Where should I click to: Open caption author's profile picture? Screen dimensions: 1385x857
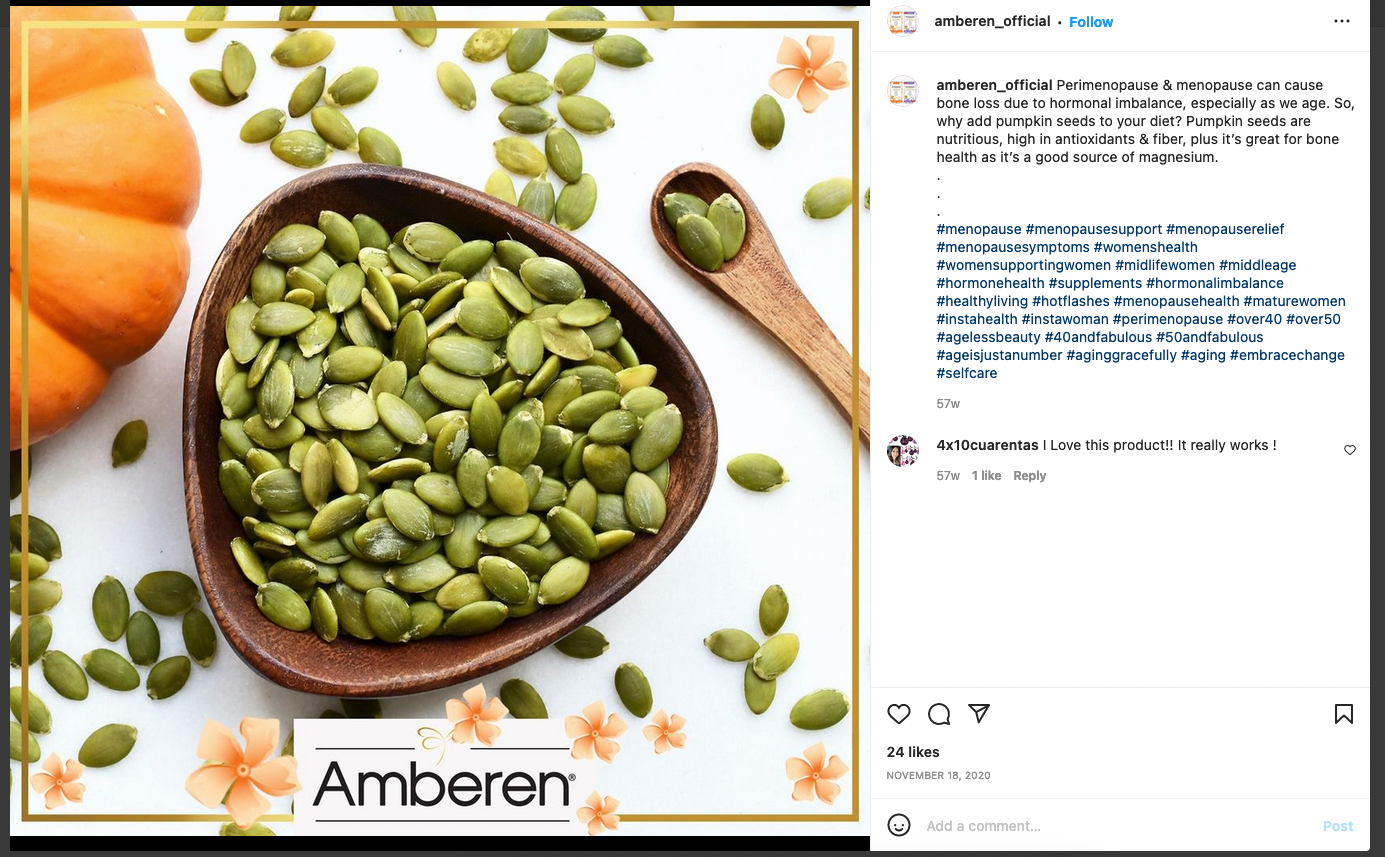point(903,92)
